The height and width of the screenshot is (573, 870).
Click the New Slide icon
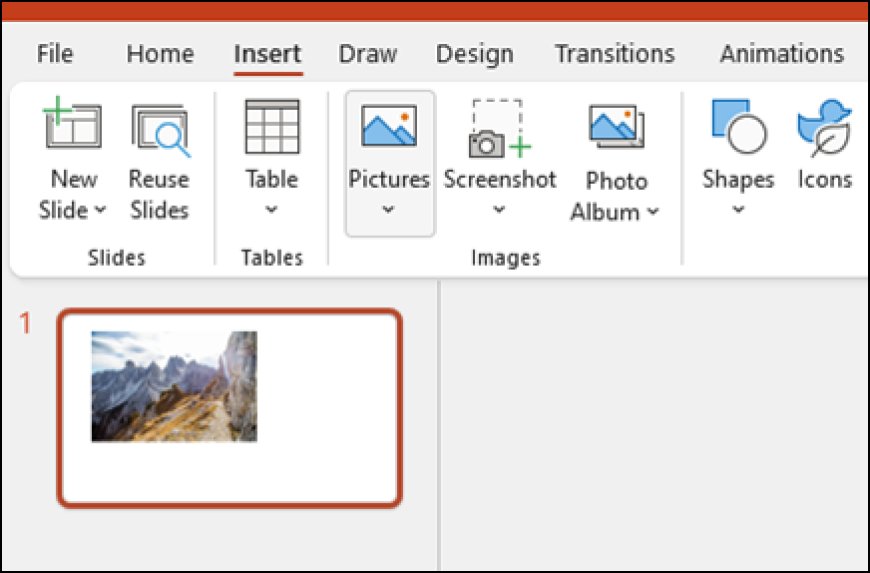pos(73,126)
